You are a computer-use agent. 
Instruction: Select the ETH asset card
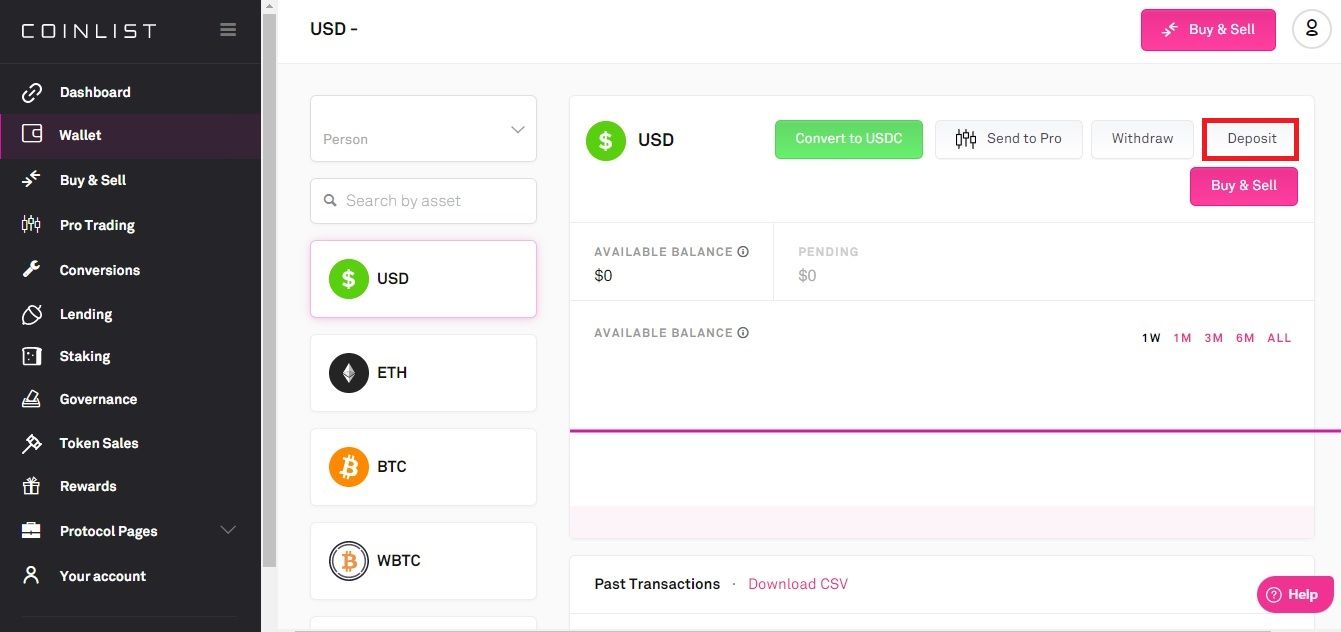click(423, 373)
